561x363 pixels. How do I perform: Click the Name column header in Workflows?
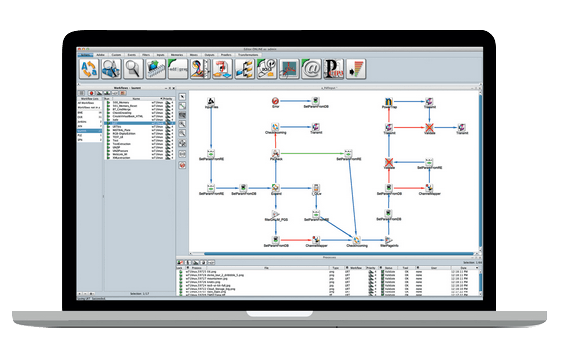pyautogui.click(x=136, y=98)
